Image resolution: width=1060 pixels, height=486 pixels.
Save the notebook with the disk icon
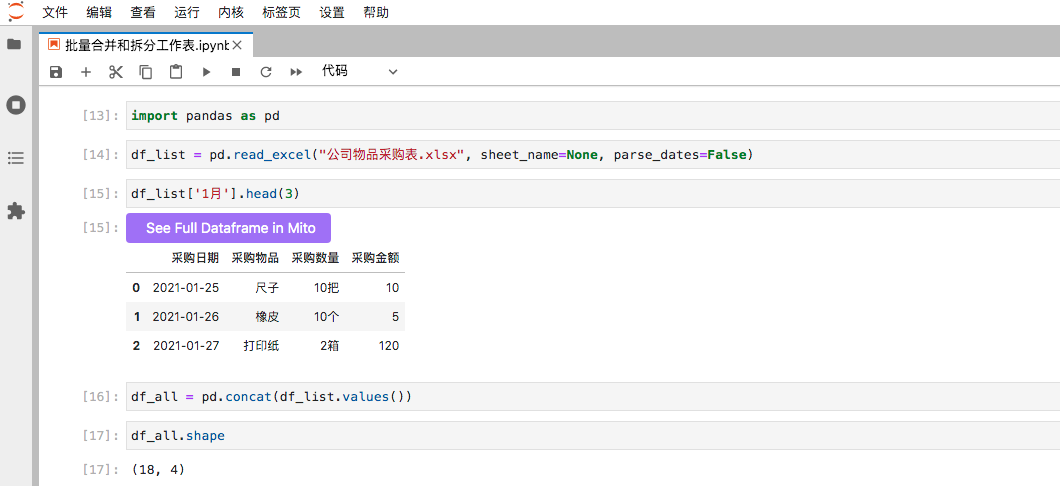pyautogui.click(x=56, y=72)
